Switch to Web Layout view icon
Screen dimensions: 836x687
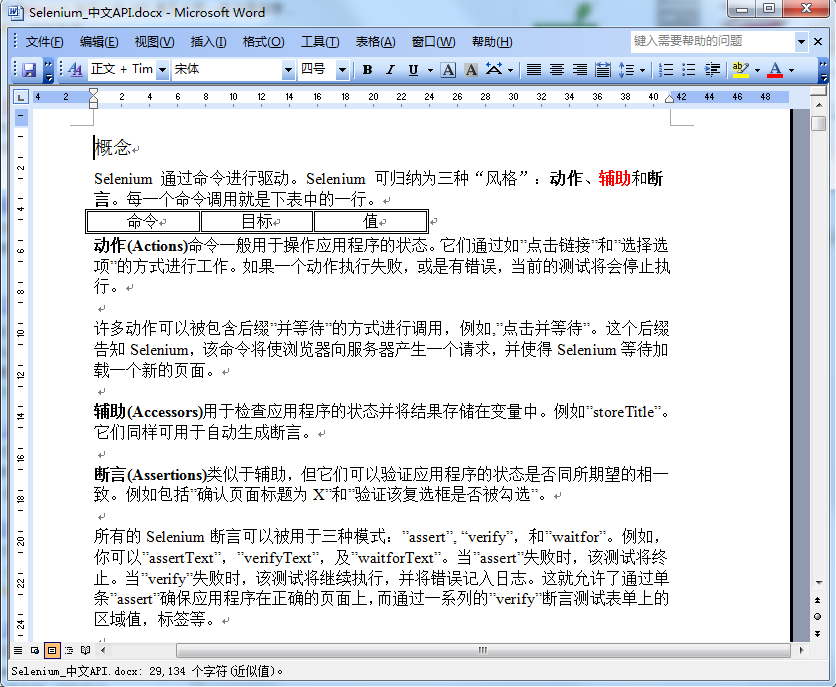(35, 650)
